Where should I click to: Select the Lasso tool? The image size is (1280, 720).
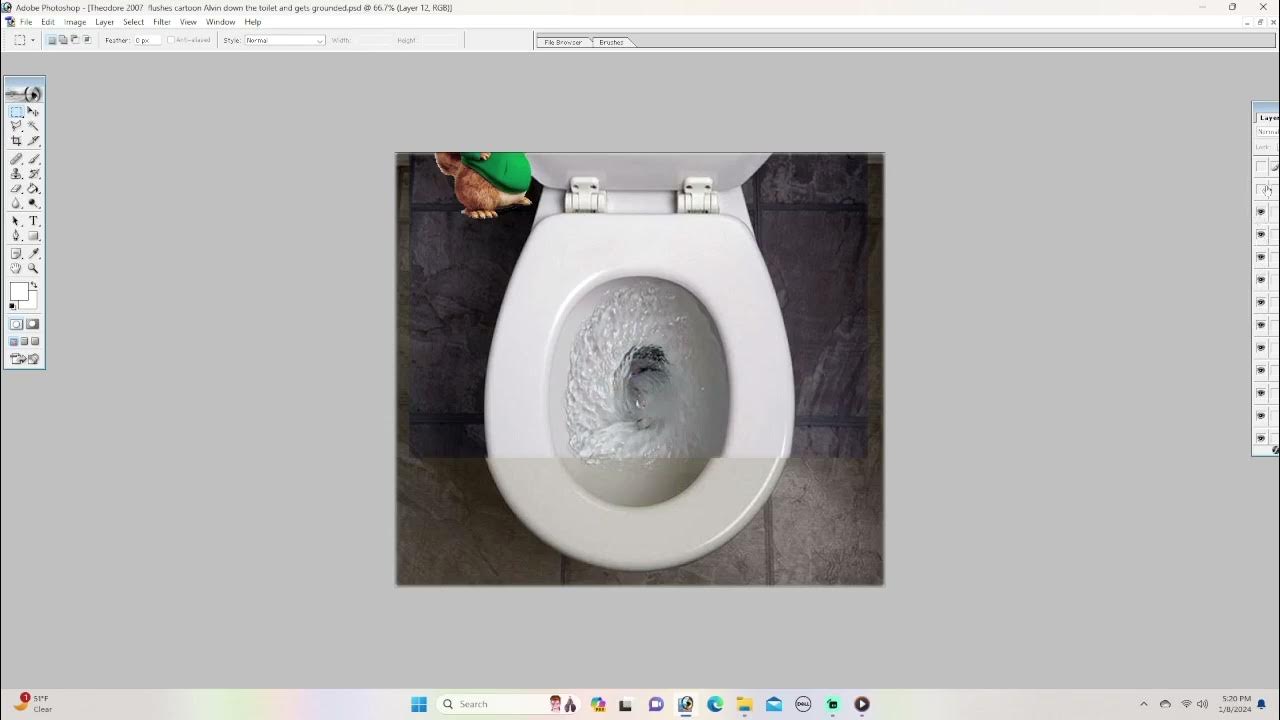coord(16,126)
